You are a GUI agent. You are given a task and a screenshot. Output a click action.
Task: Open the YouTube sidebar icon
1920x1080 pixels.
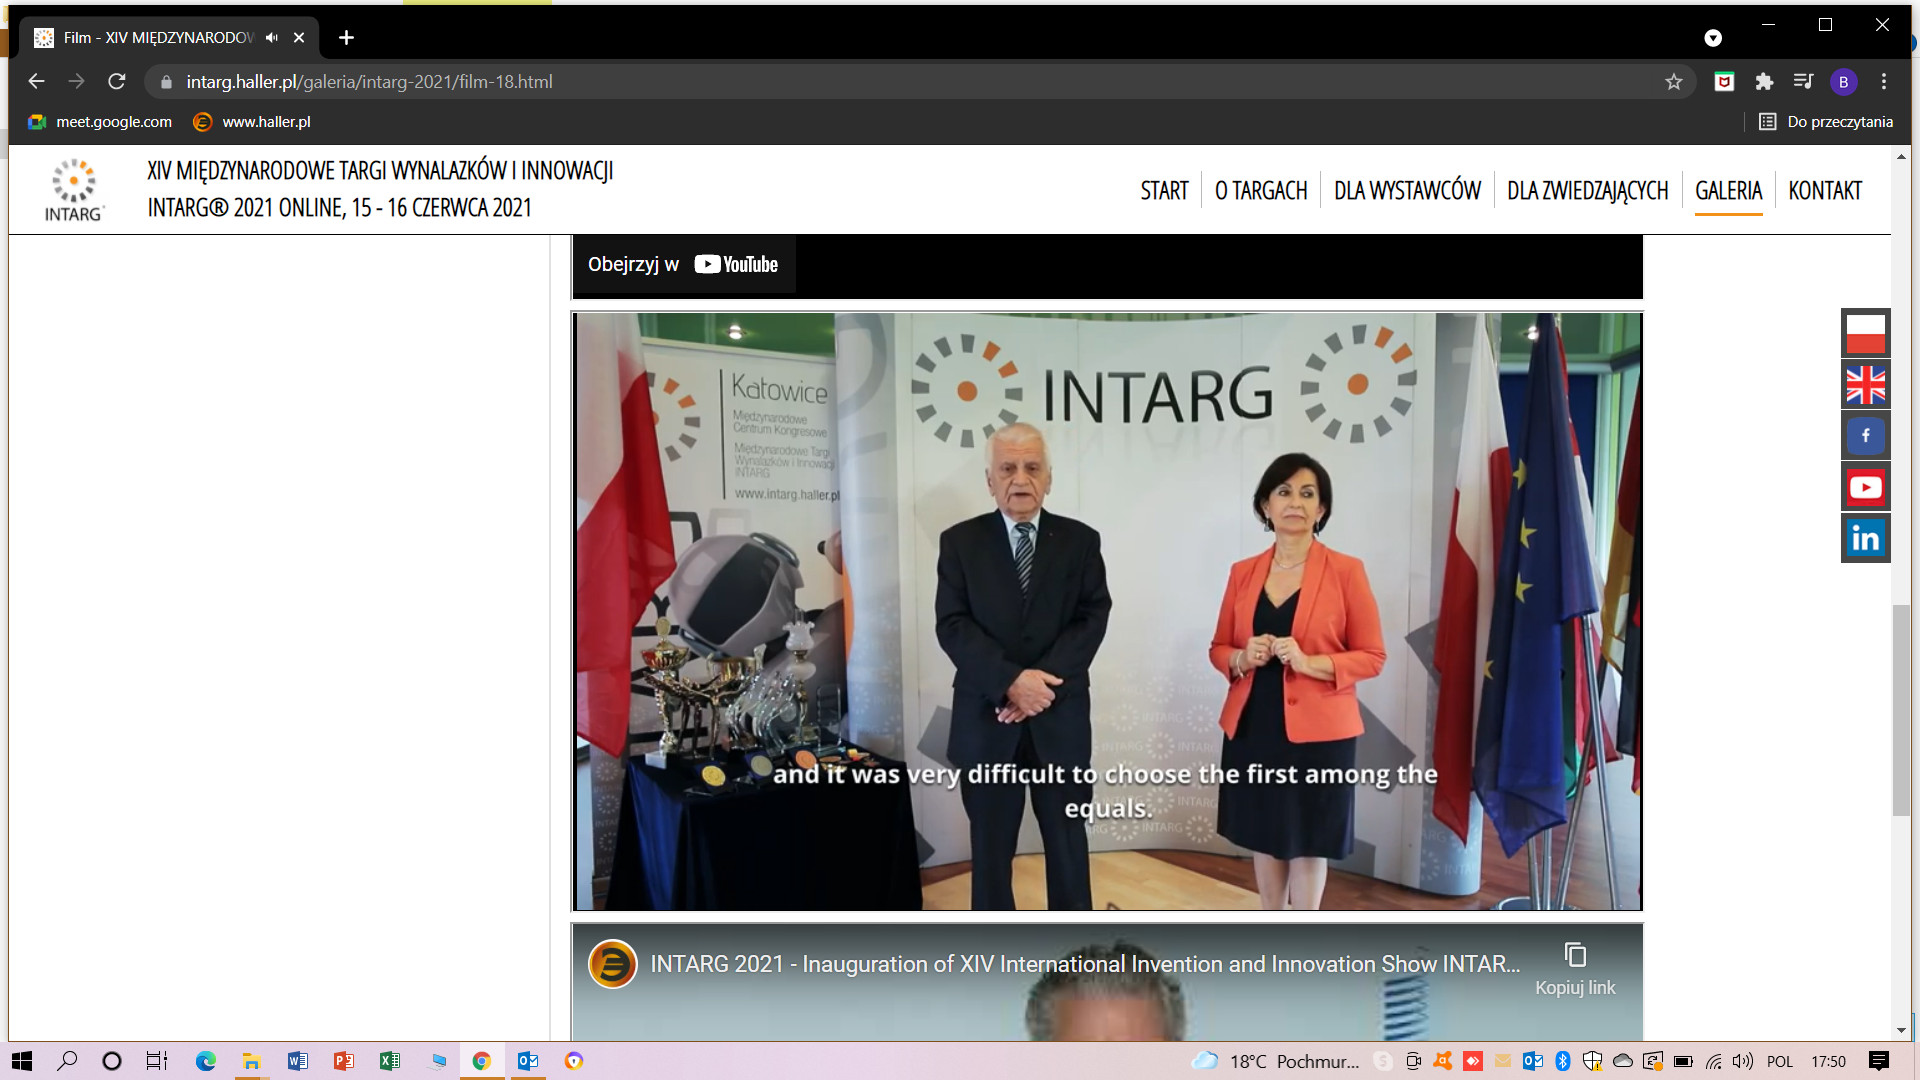[x=1865, y=488]
